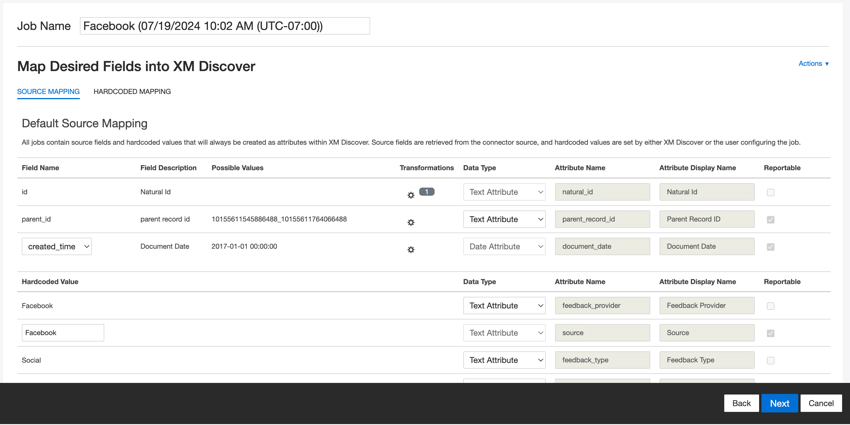The image size is (850, 425).
Task: Toggle Reportable checkbox for Feedback Provider
Action: (x=770, y=306)
